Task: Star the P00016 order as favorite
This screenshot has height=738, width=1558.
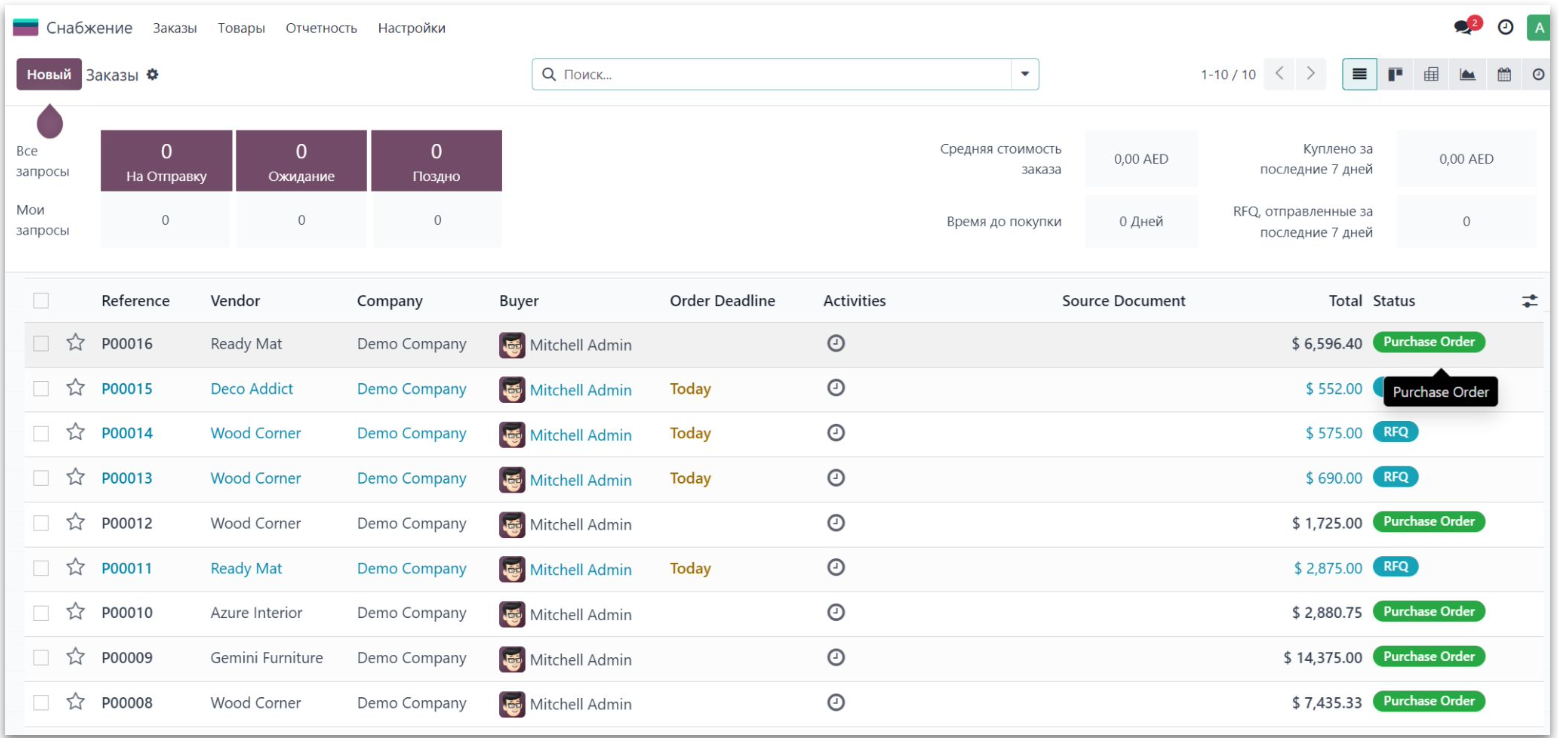Action: click(75, 343)
